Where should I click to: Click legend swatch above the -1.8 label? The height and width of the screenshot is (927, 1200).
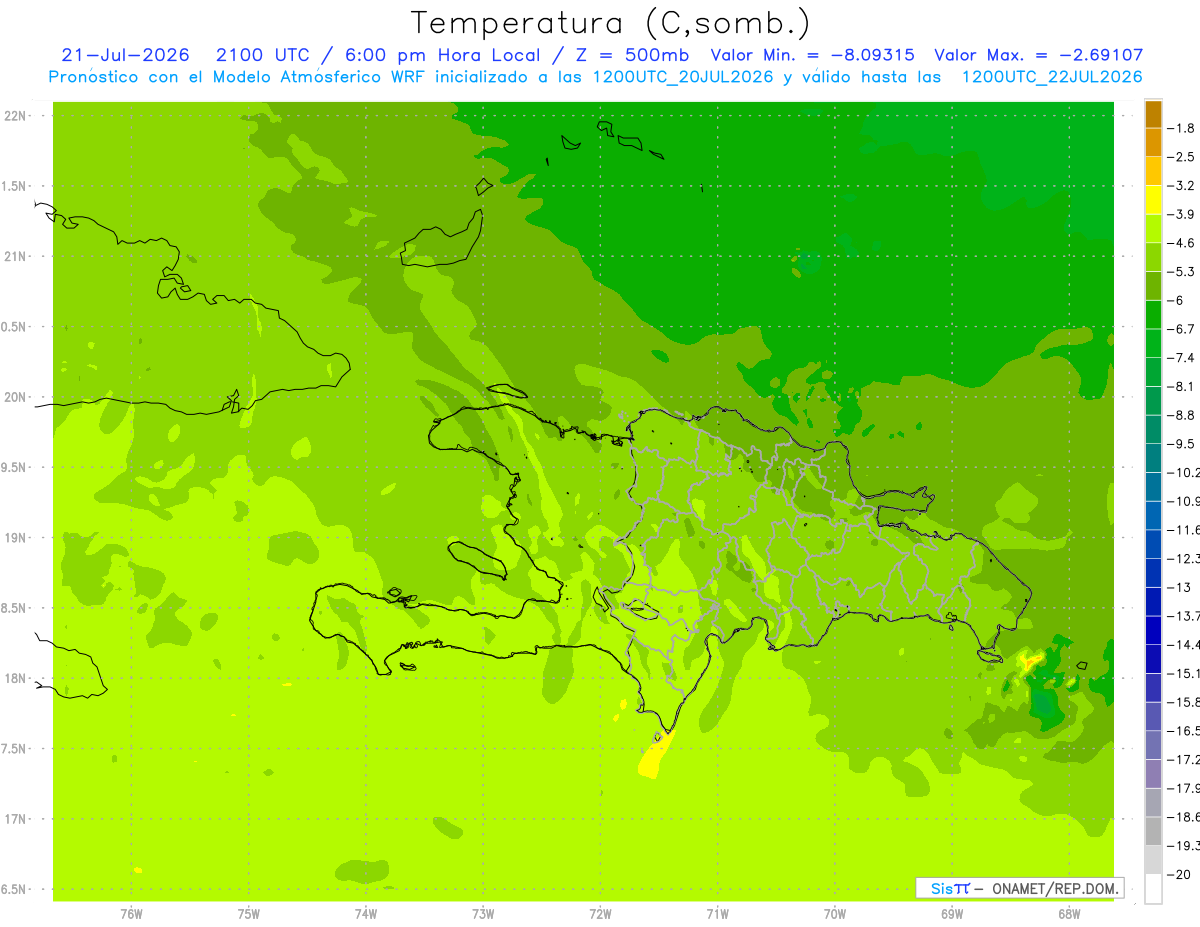tap(1153, 114)
